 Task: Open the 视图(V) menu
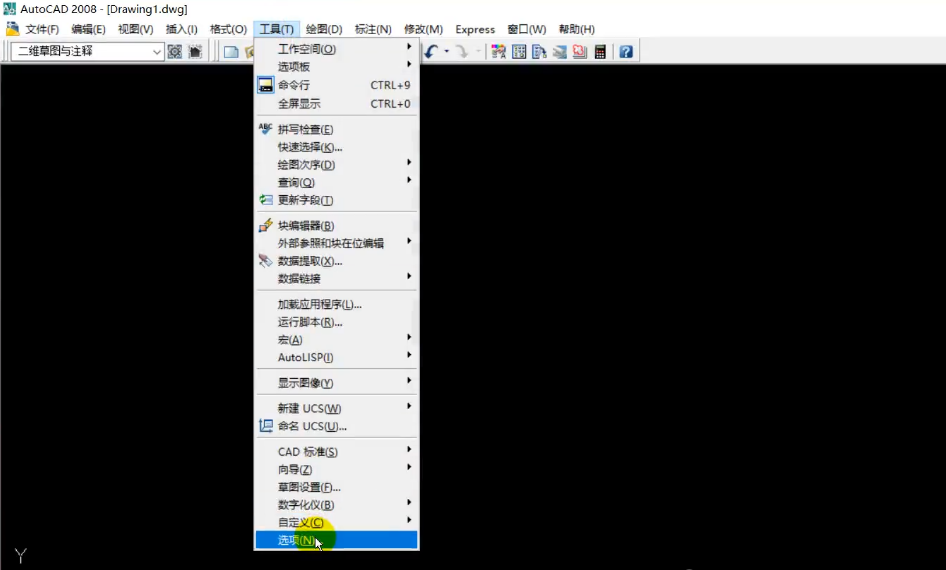(135, 29)
